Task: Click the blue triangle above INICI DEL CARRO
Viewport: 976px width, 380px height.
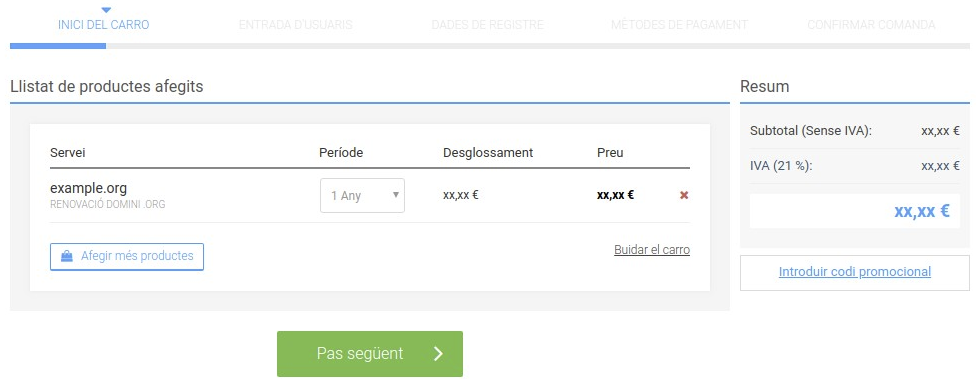Action: point(106,10)
